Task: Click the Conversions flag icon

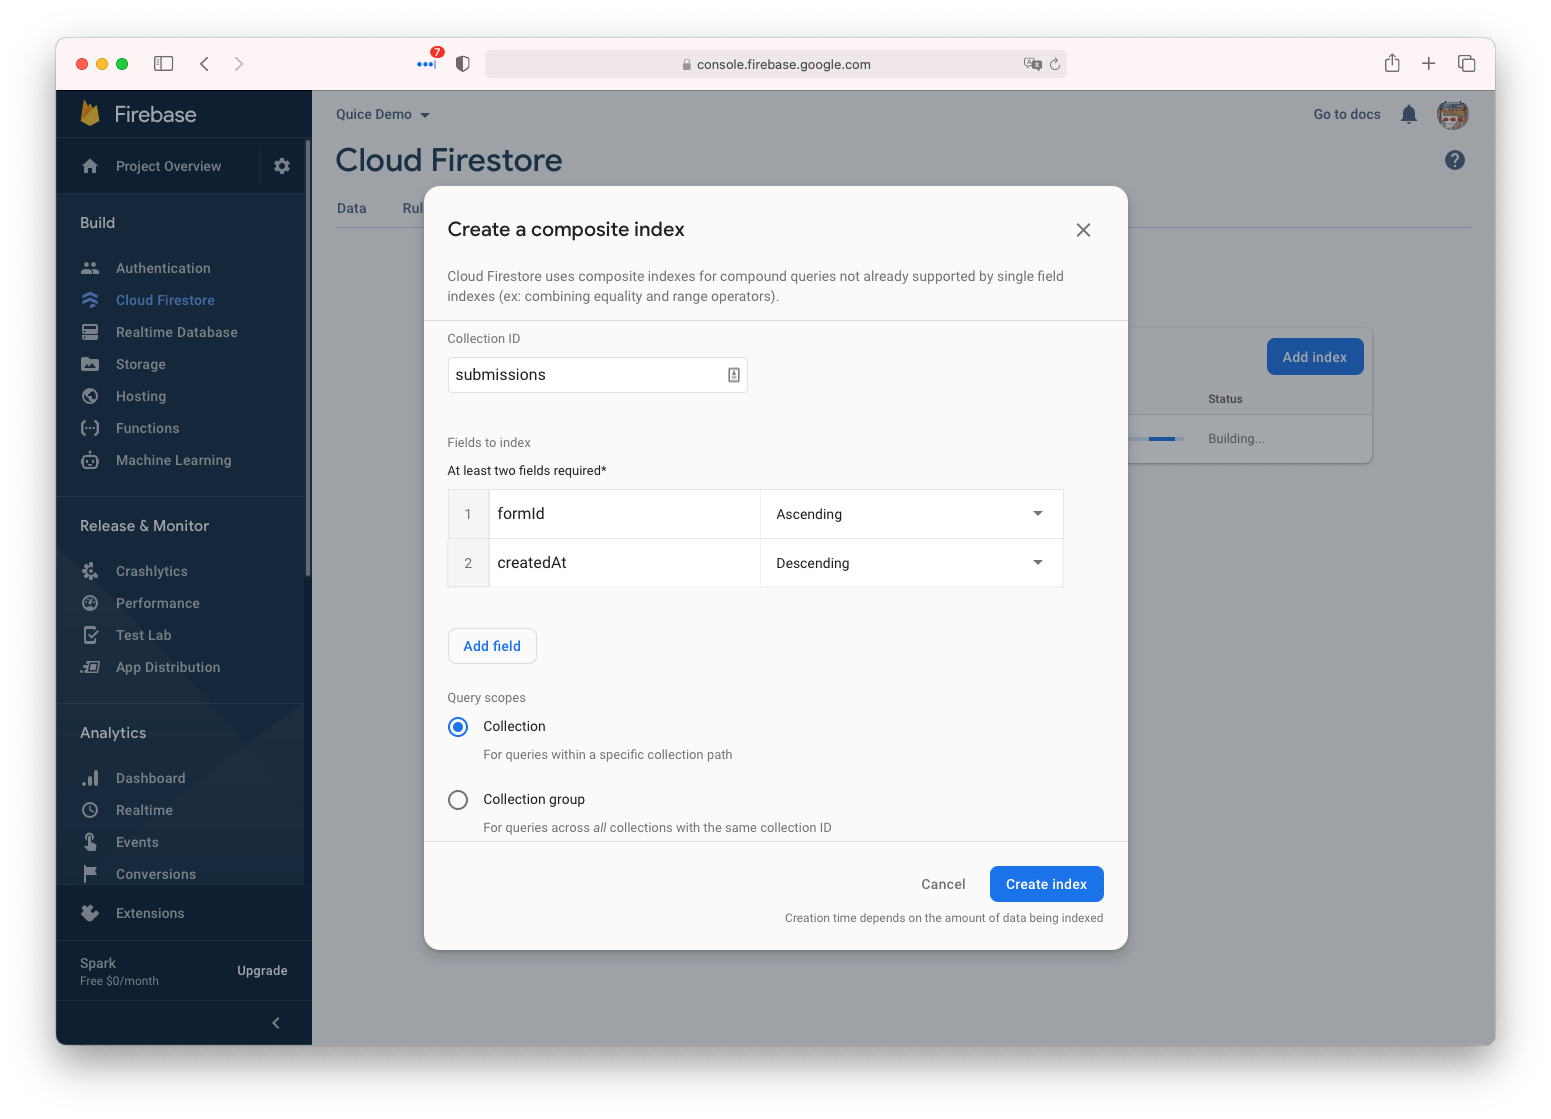Action: click(x=90, y=874)
